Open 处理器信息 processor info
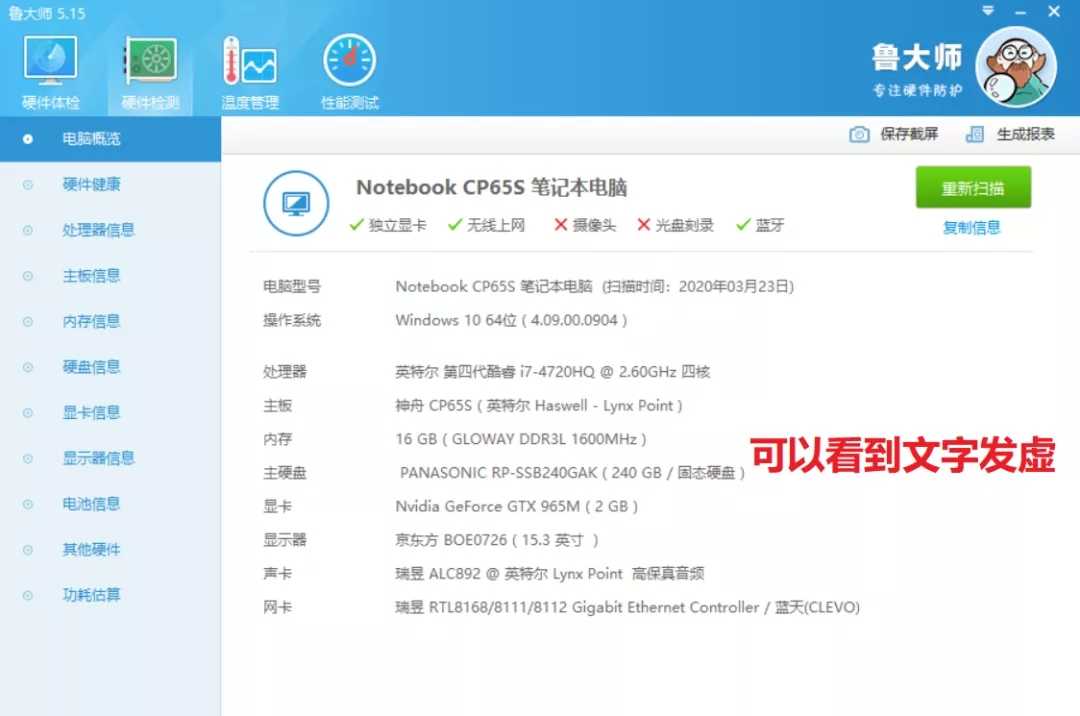 (x=98, y=230)
